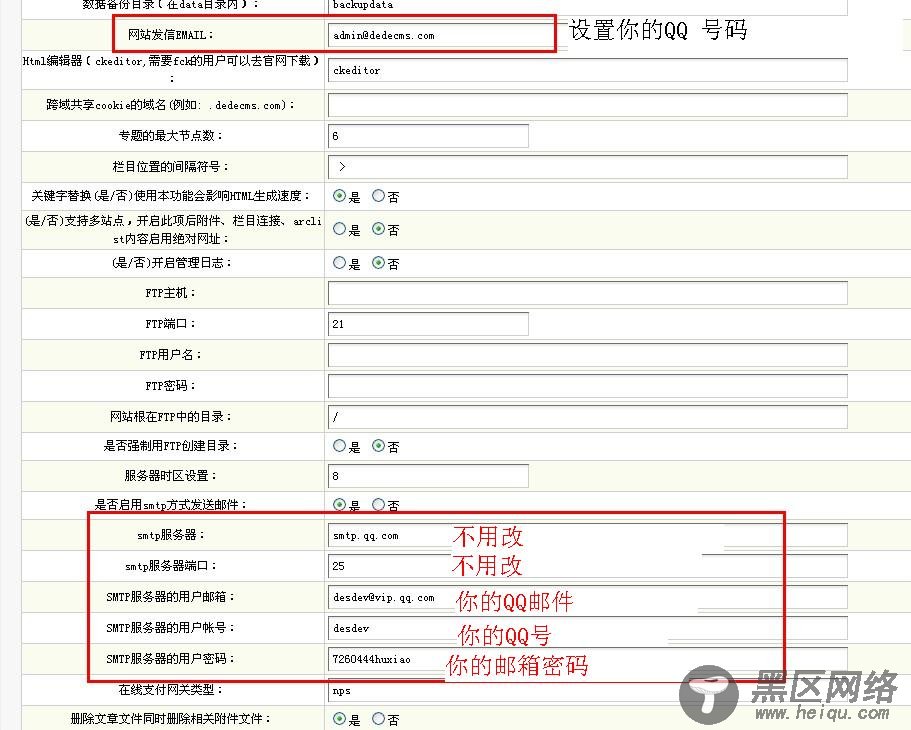The image size is (911, 730).
Task: Click the 在线支付网关类型 label
Action: coord(171,690)
